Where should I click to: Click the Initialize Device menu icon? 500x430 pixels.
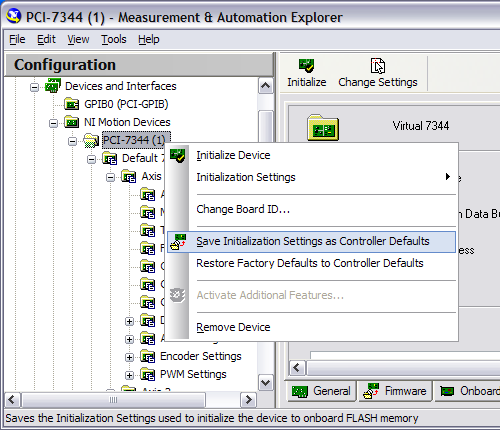[x=178, y=156]
